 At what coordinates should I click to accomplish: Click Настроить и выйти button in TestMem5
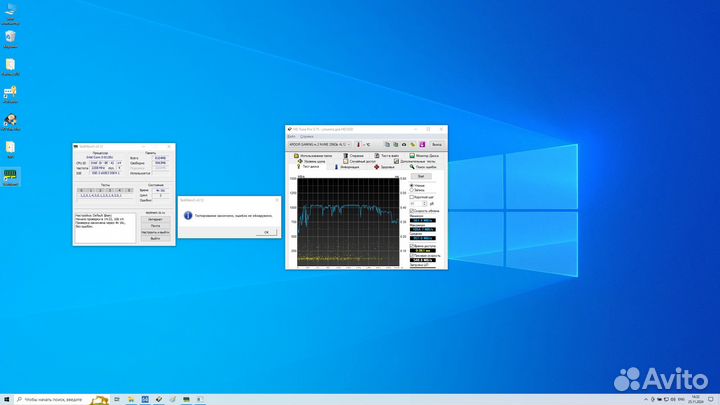[155, 232]
